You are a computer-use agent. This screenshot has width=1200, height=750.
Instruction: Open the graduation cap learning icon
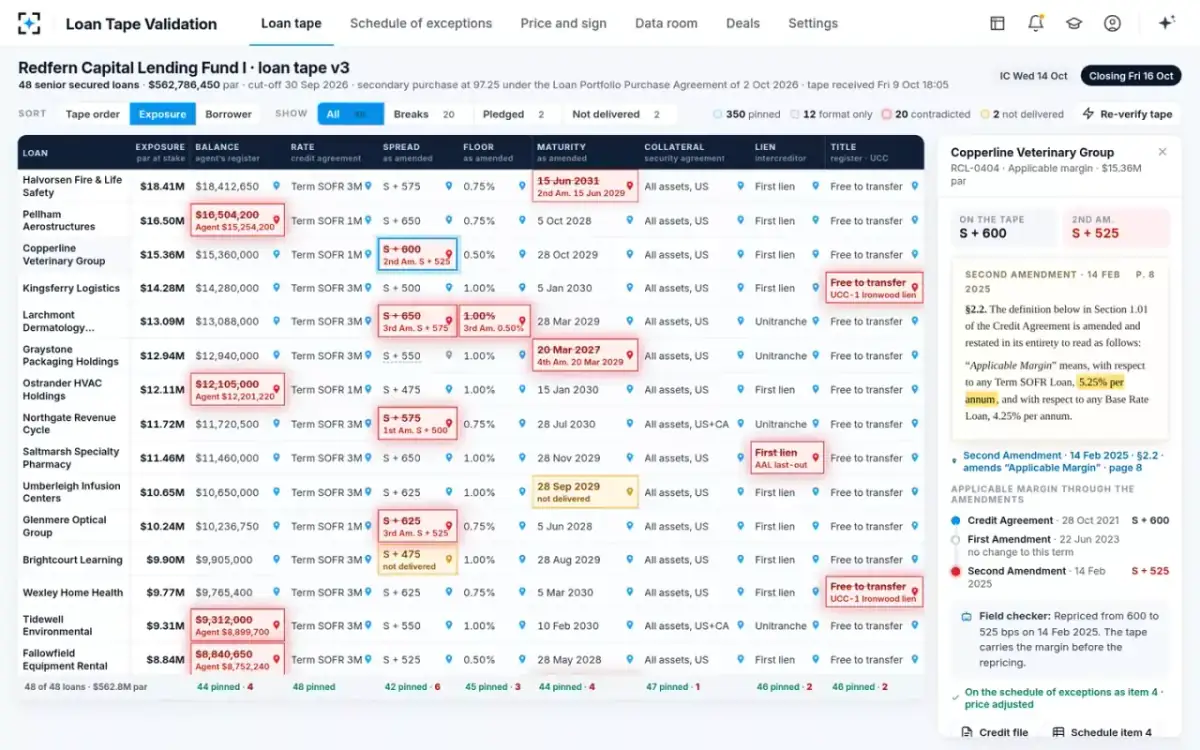point(1074,23)
